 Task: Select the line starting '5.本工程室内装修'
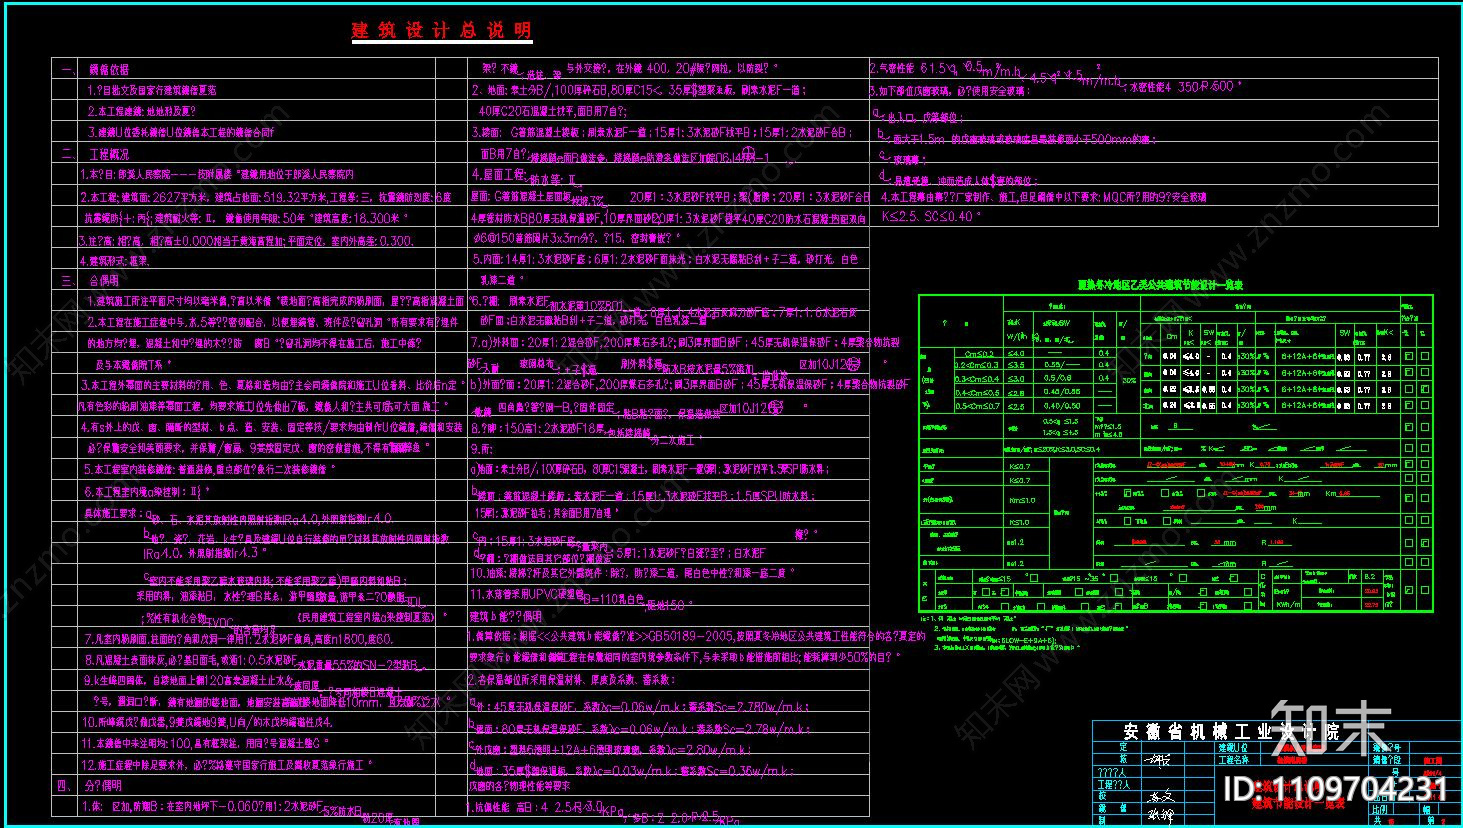click(210, 469)
